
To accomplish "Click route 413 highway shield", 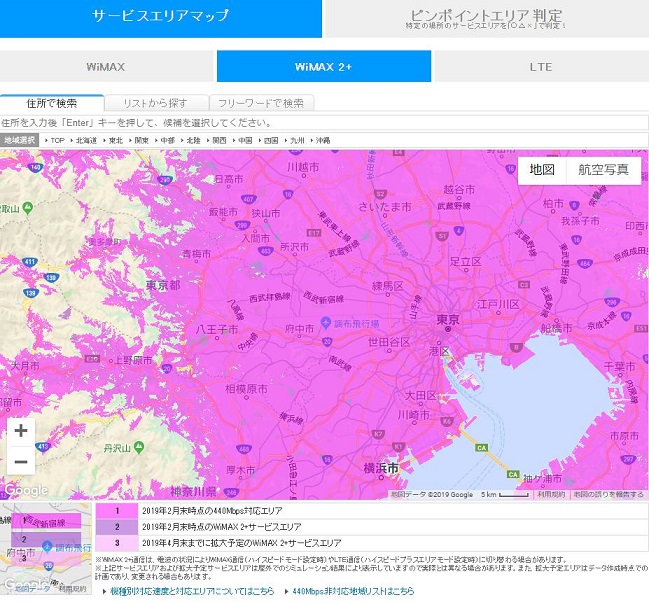I will pos(43,447).
